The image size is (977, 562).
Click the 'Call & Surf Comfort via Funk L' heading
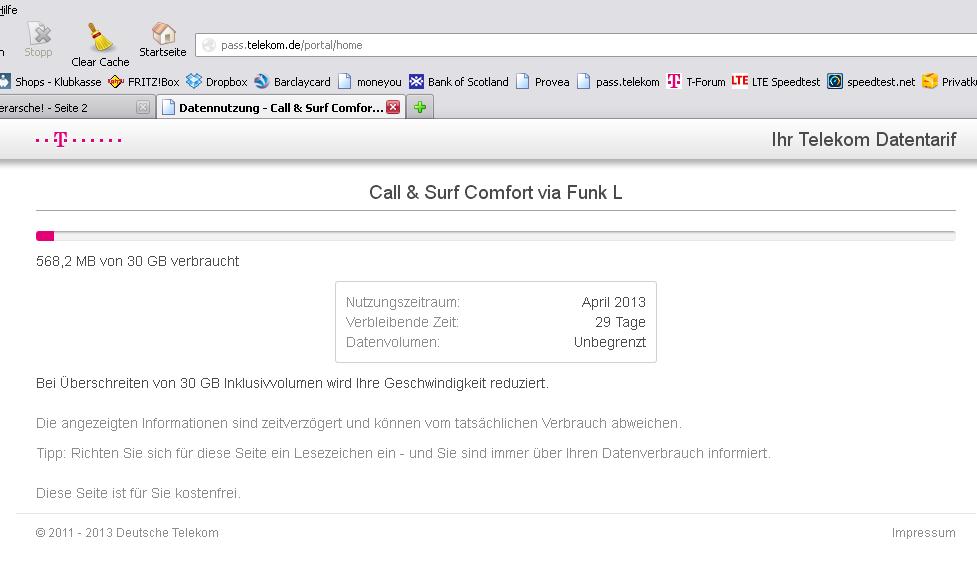495,193
